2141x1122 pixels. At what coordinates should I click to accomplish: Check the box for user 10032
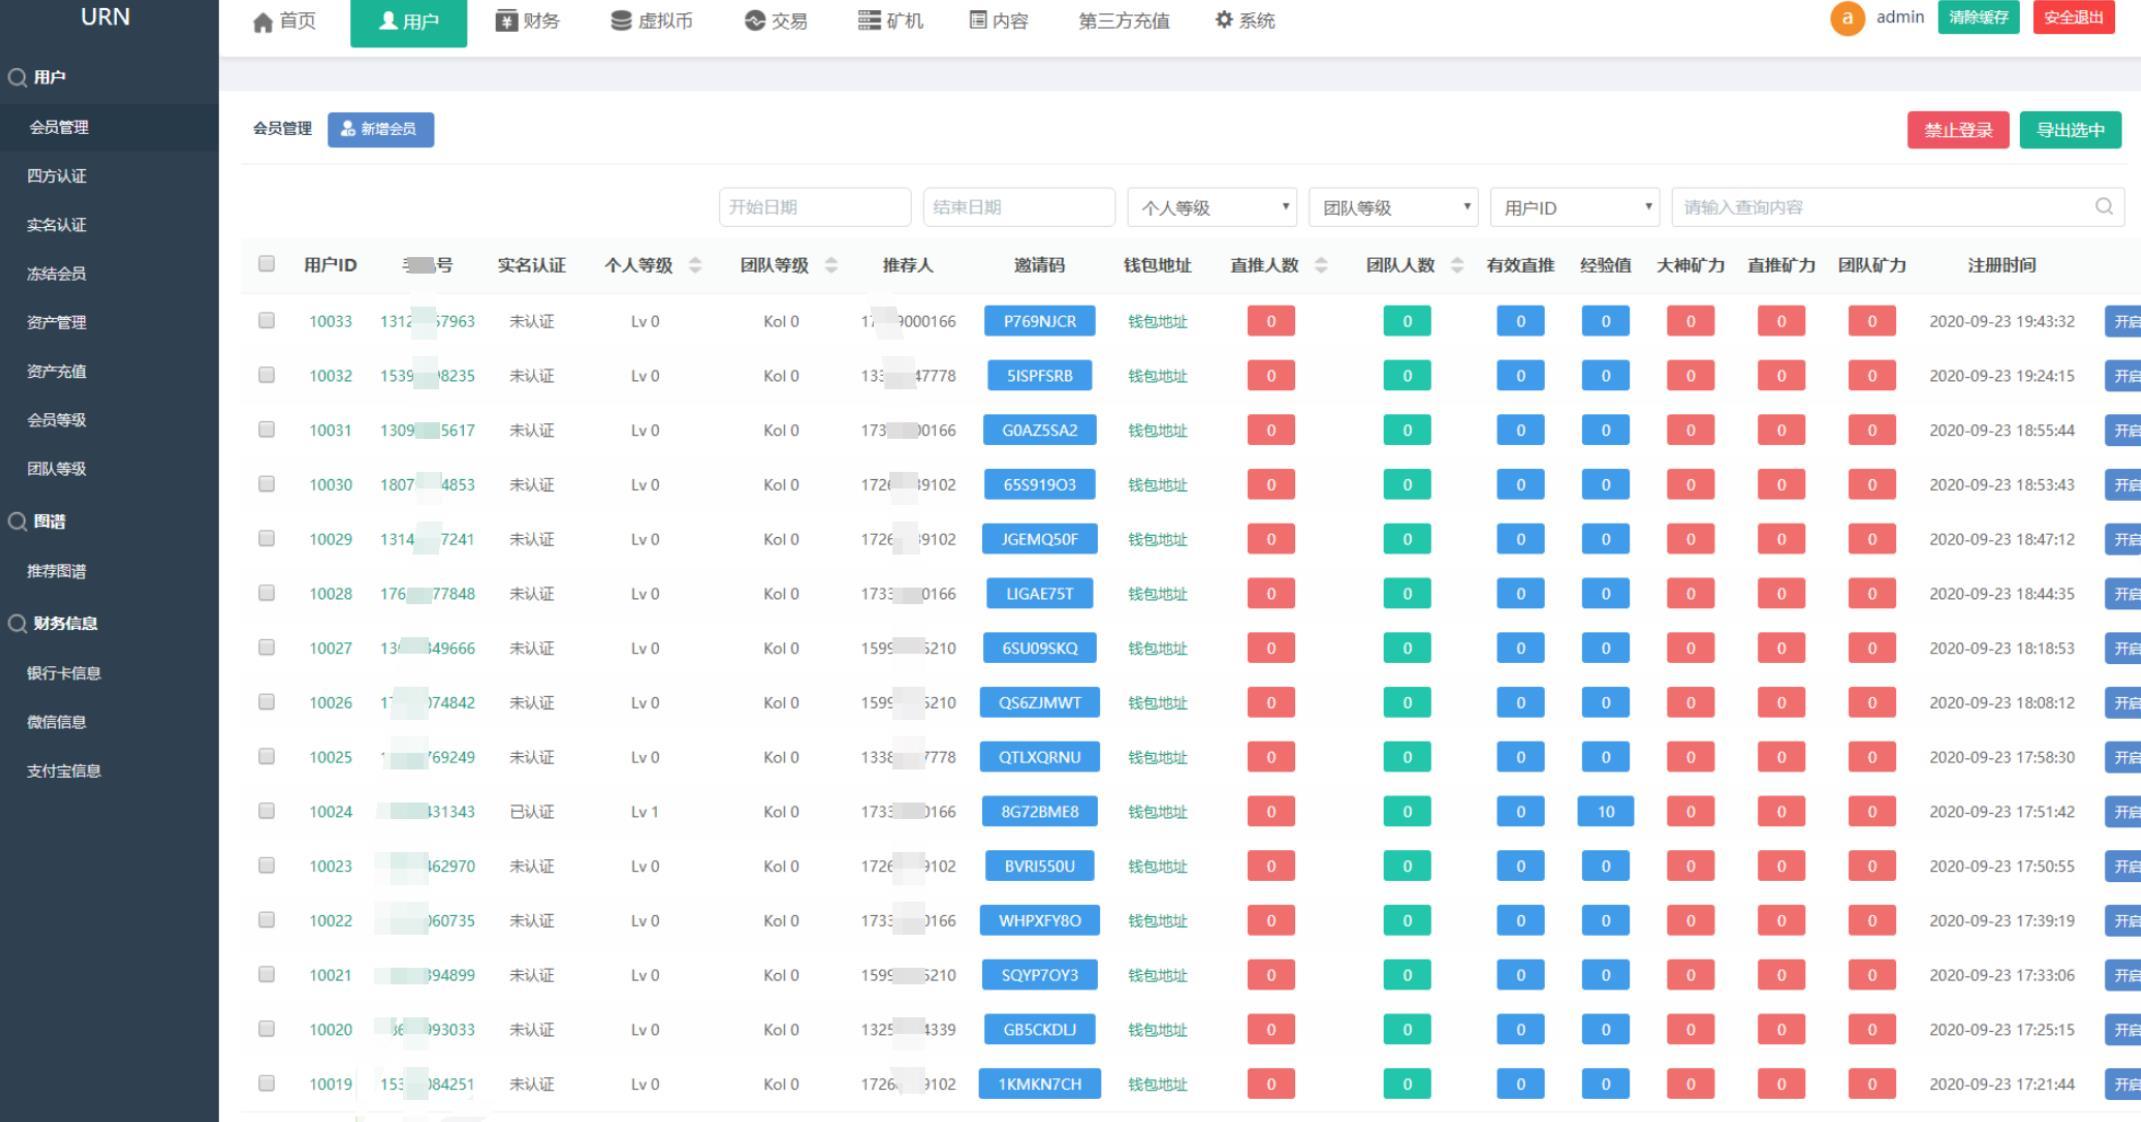coord(266,374)
